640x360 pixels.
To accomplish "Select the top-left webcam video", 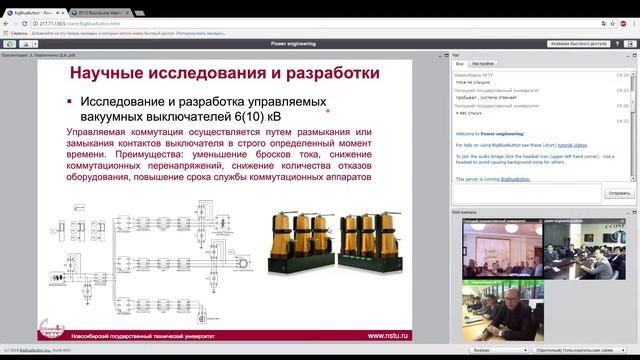I will point(503,249).
